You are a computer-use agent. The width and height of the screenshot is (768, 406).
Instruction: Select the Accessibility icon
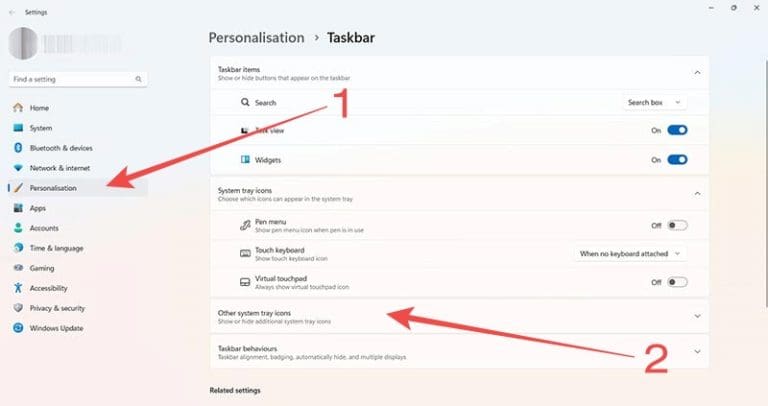(x=17, y=288)
